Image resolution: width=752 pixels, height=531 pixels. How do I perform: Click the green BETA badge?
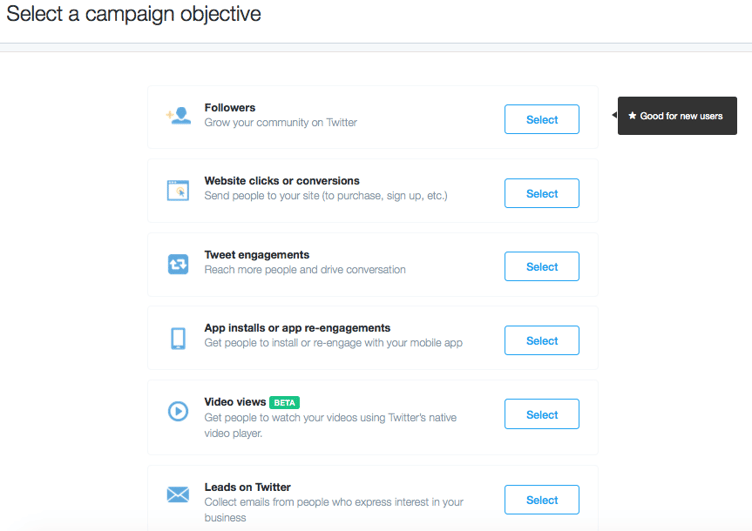tap(284, 402)
